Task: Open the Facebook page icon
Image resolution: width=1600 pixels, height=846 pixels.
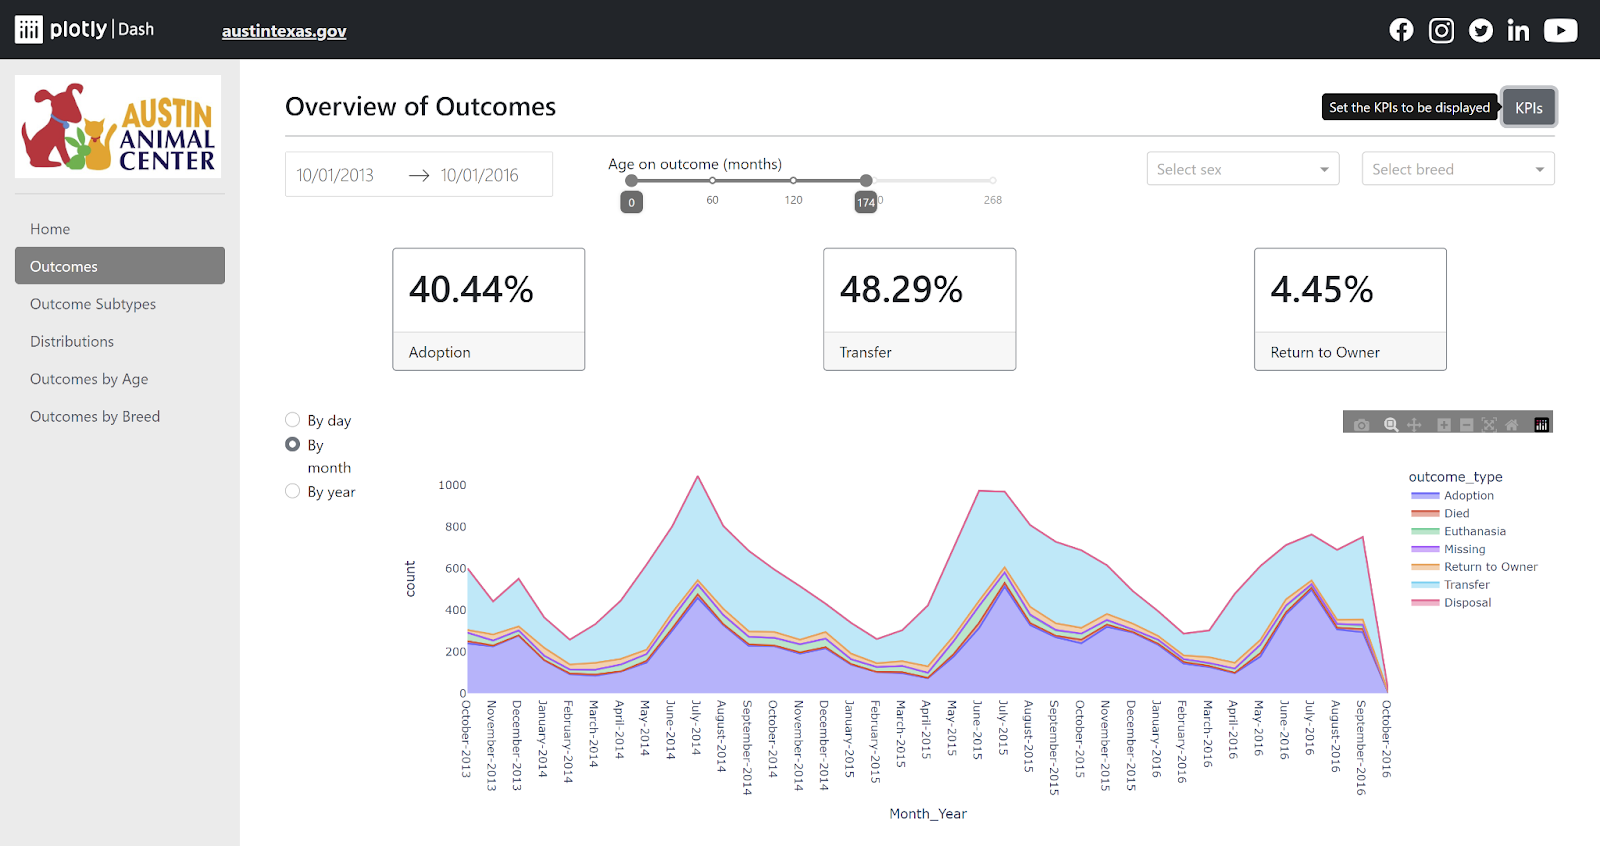Action: tap(1401, 30)
